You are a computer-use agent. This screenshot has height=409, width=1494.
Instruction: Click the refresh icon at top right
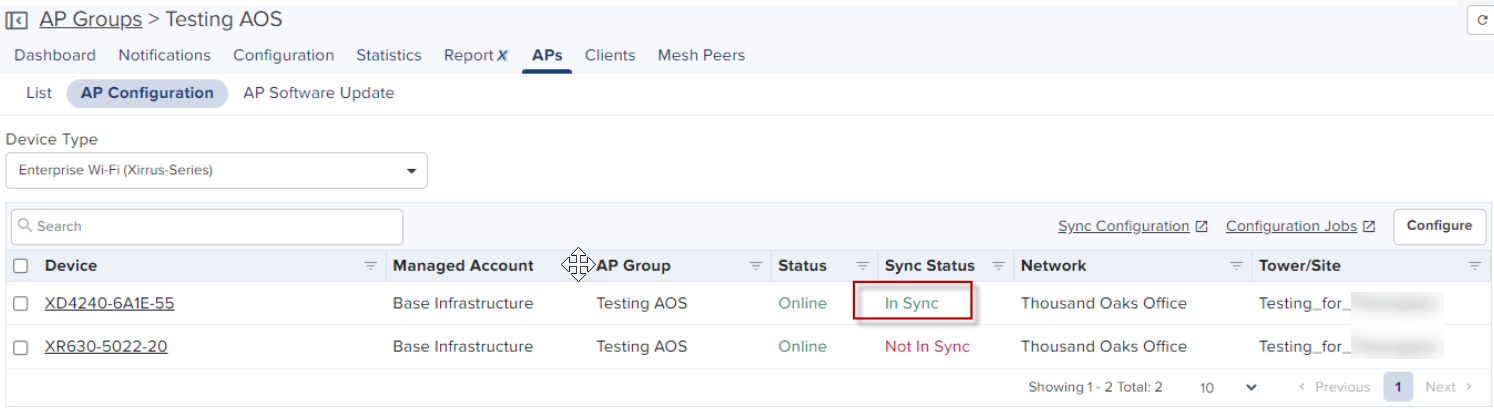(1482, 20)
